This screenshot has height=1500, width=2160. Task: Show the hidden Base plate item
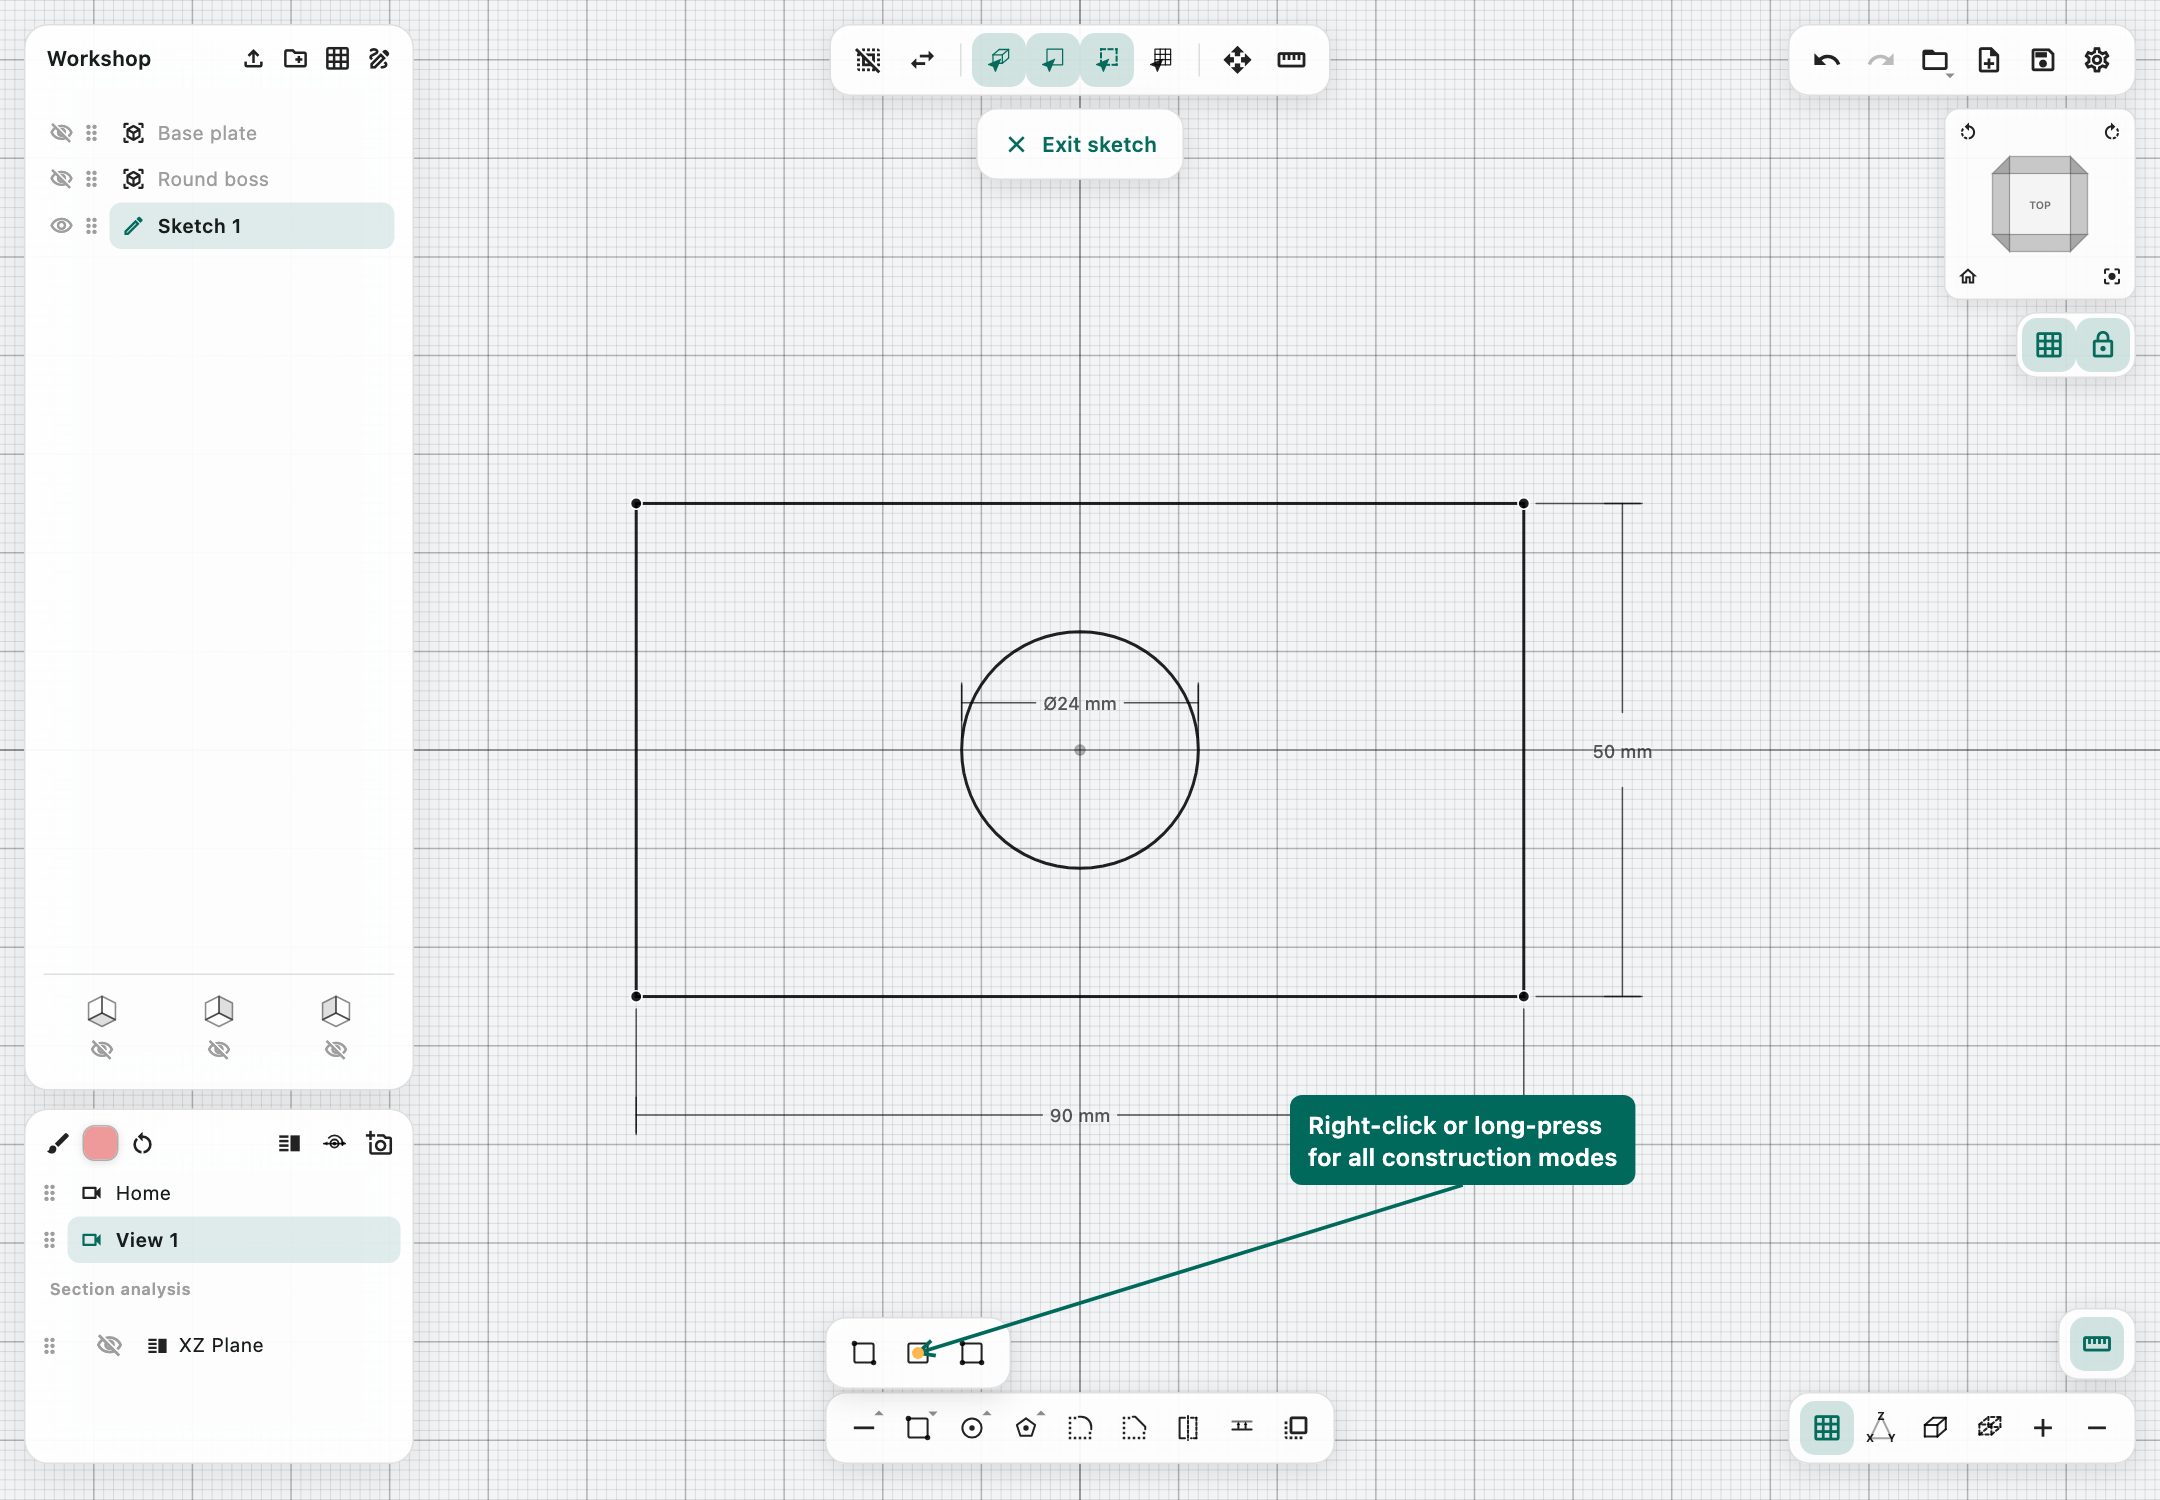click(61, 133)
